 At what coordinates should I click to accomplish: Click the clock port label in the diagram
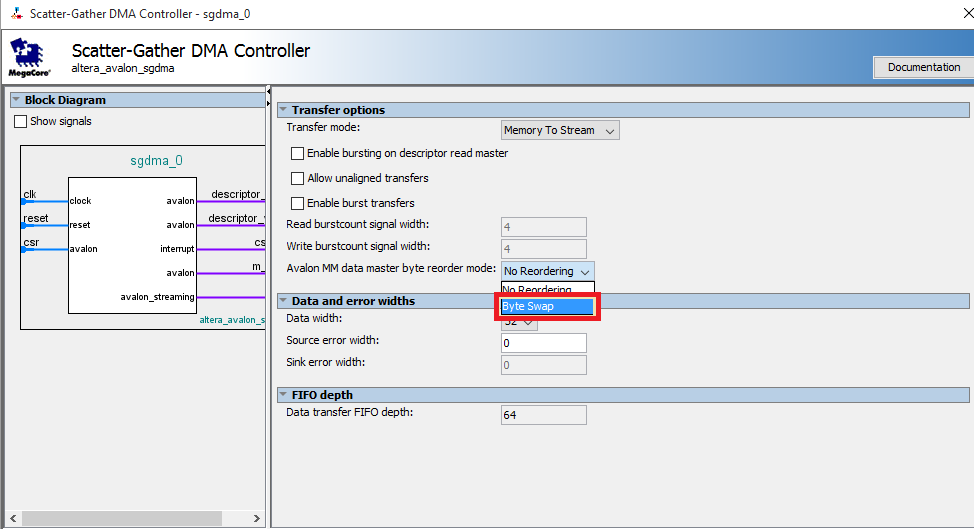point(80,201)
